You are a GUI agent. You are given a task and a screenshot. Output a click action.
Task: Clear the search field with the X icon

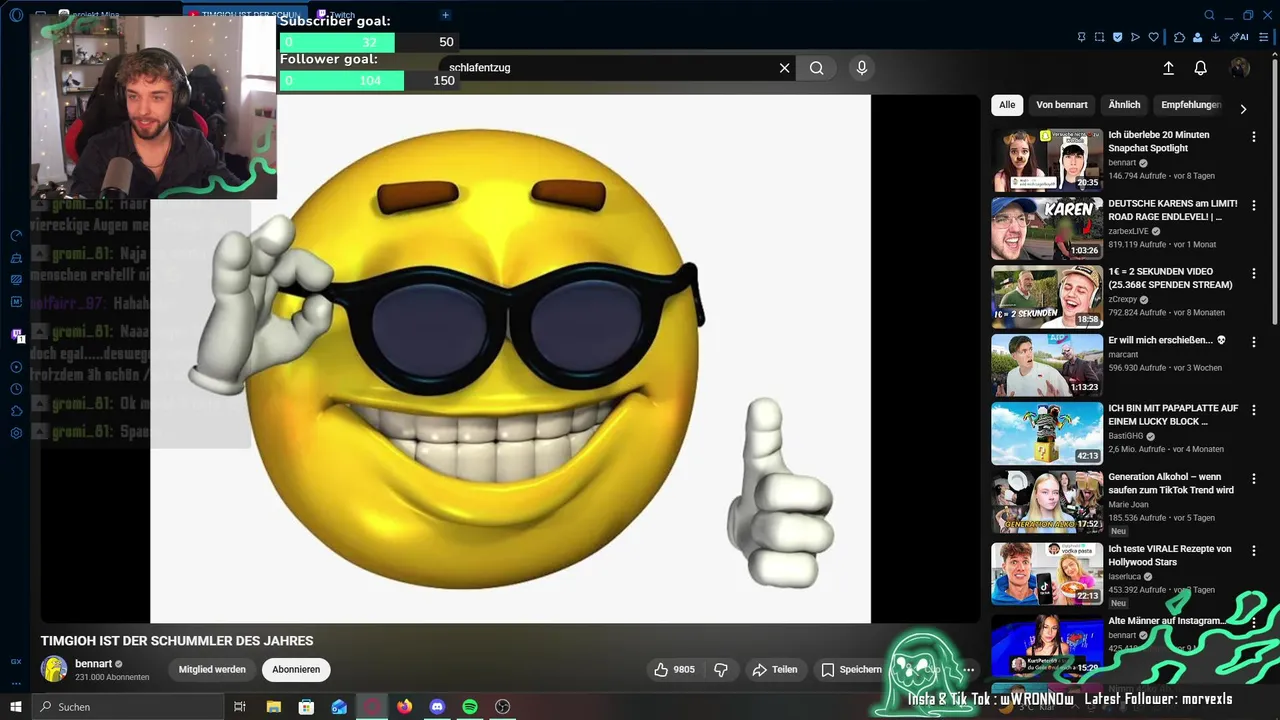tap(785, 68)
